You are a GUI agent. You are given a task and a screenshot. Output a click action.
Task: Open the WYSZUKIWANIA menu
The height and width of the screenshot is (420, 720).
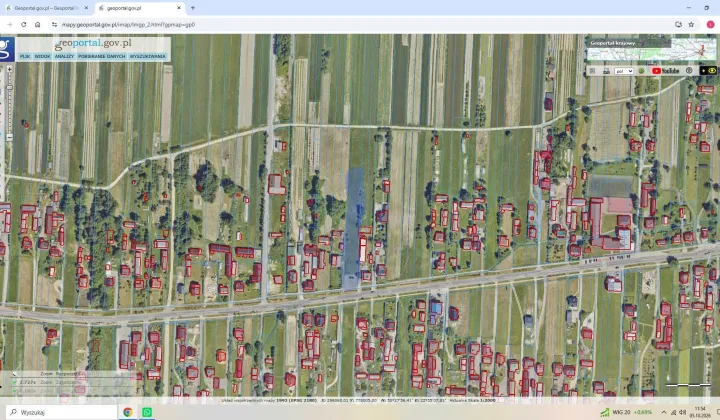(x=147, y=56)
